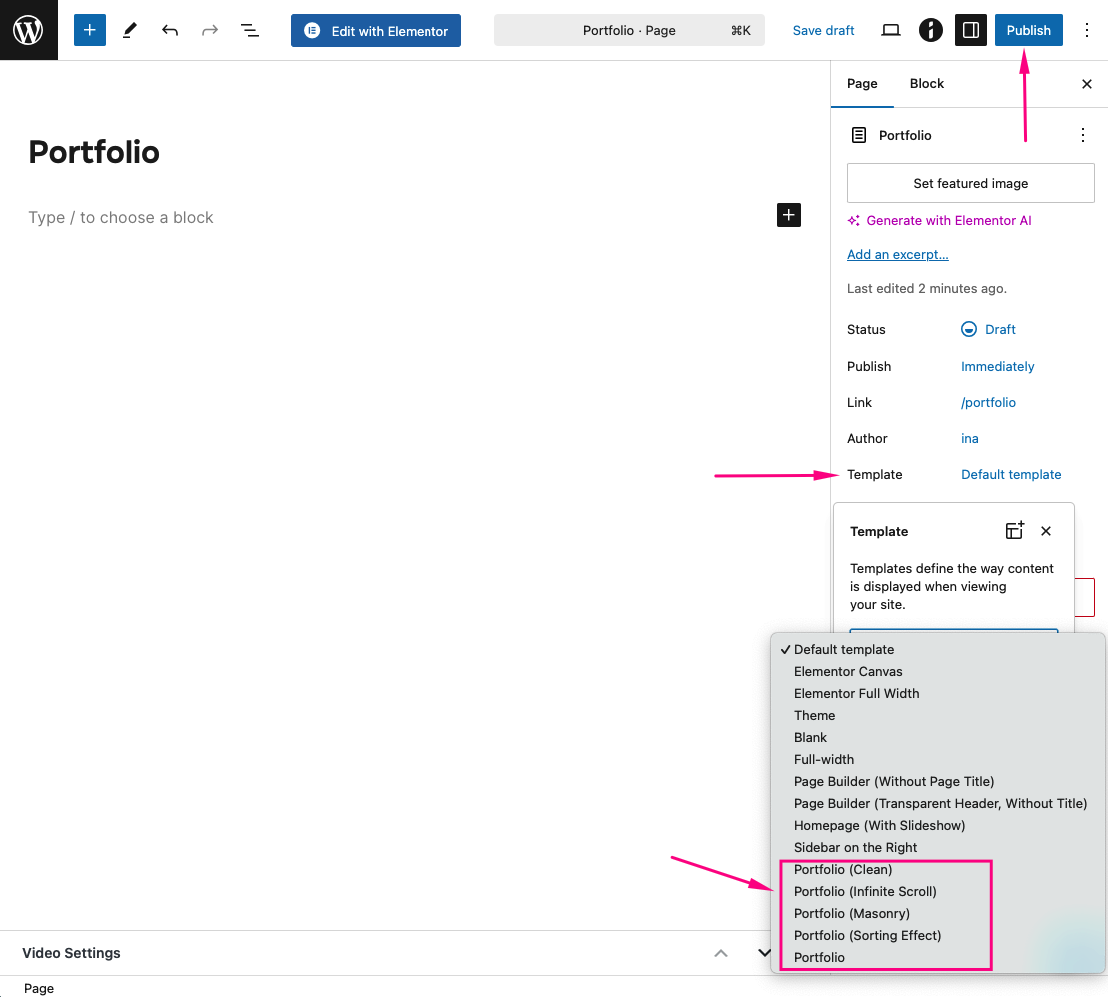Choose Elementor Canvas from template list
The width and height of the screenshot is (1108, 997).
[x=848, y=671]
